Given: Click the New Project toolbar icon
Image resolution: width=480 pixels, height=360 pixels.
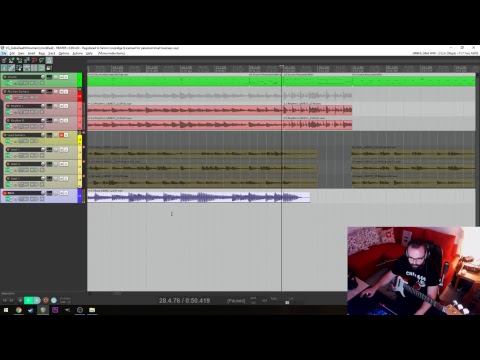Looking at the screenshot, I should [4, 60].
